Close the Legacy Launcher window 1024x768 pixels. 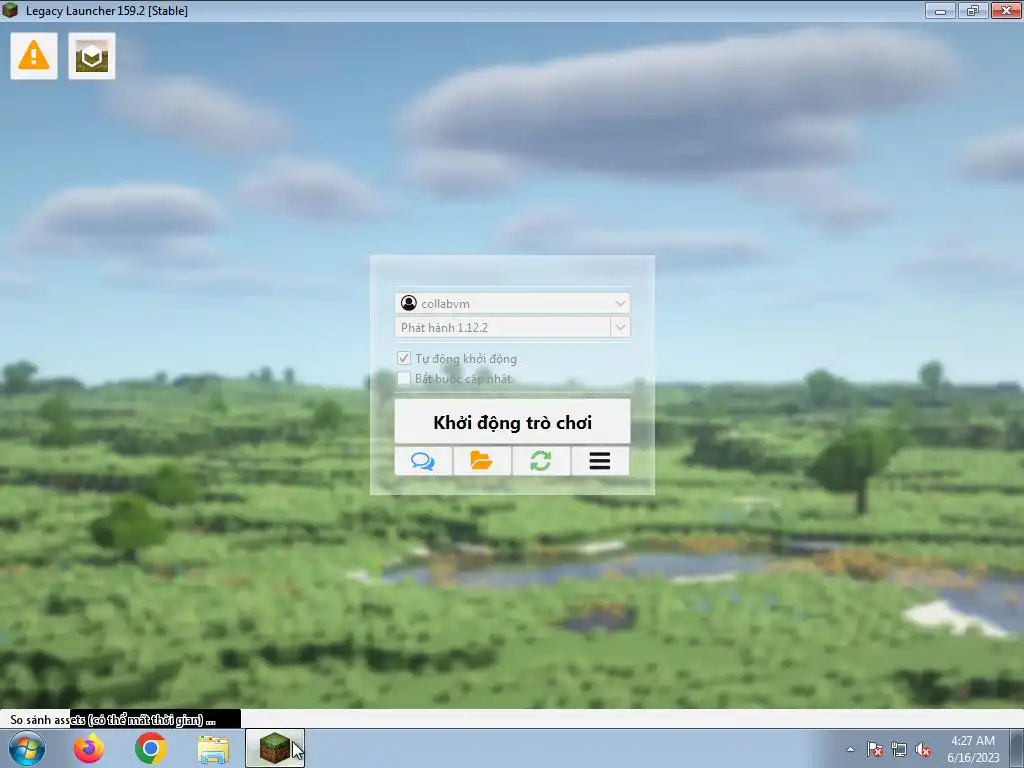pyautogui.click(x=1006, y=10)
